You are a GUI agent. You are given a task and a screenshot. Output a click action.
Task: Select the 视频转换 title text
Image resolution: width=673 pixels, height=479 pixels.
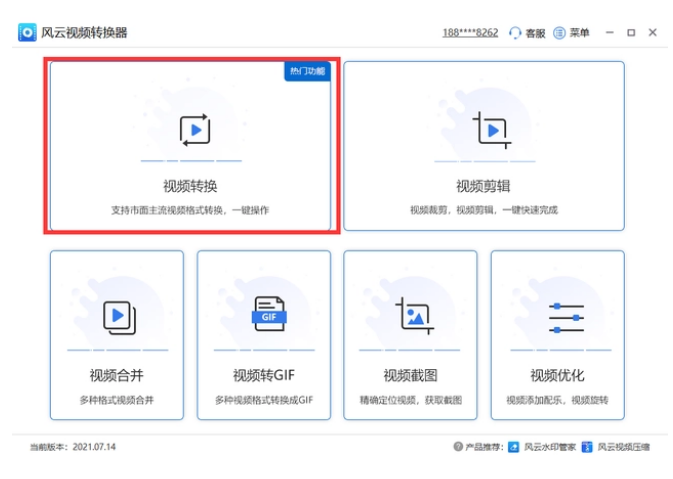click(190, 186)
